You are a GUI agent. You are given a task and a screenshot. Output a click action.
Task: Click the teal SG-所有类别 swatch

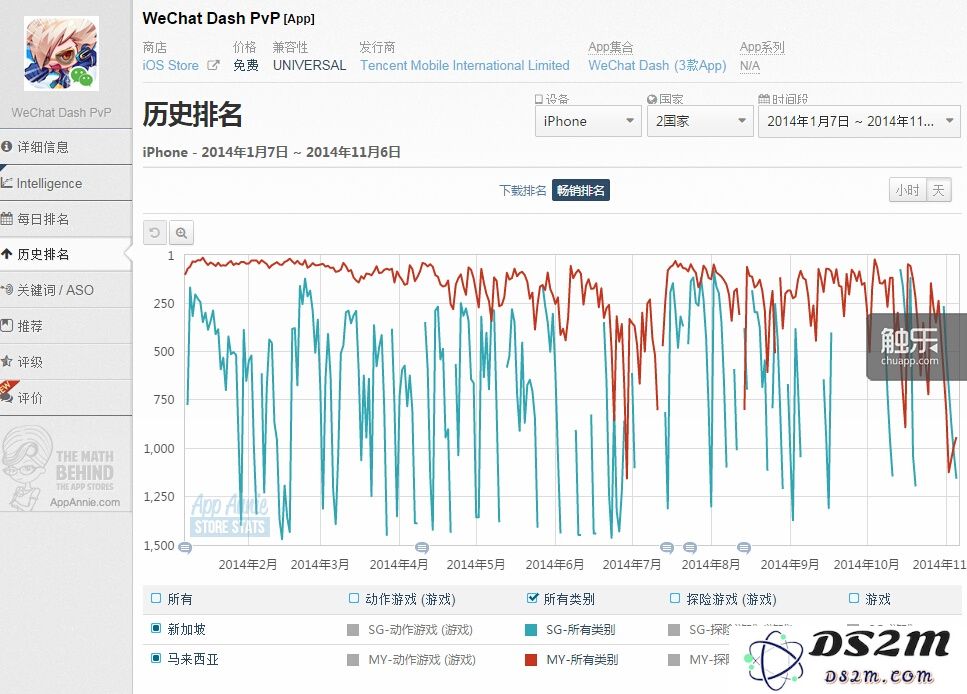[531, 630]
